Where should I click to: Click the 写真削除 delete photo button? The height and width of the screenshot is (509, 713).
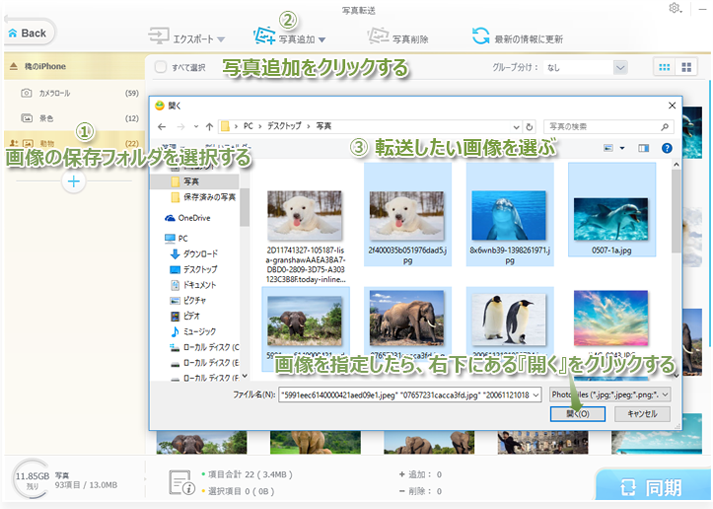pyautogui.click(x=398, y=38)
